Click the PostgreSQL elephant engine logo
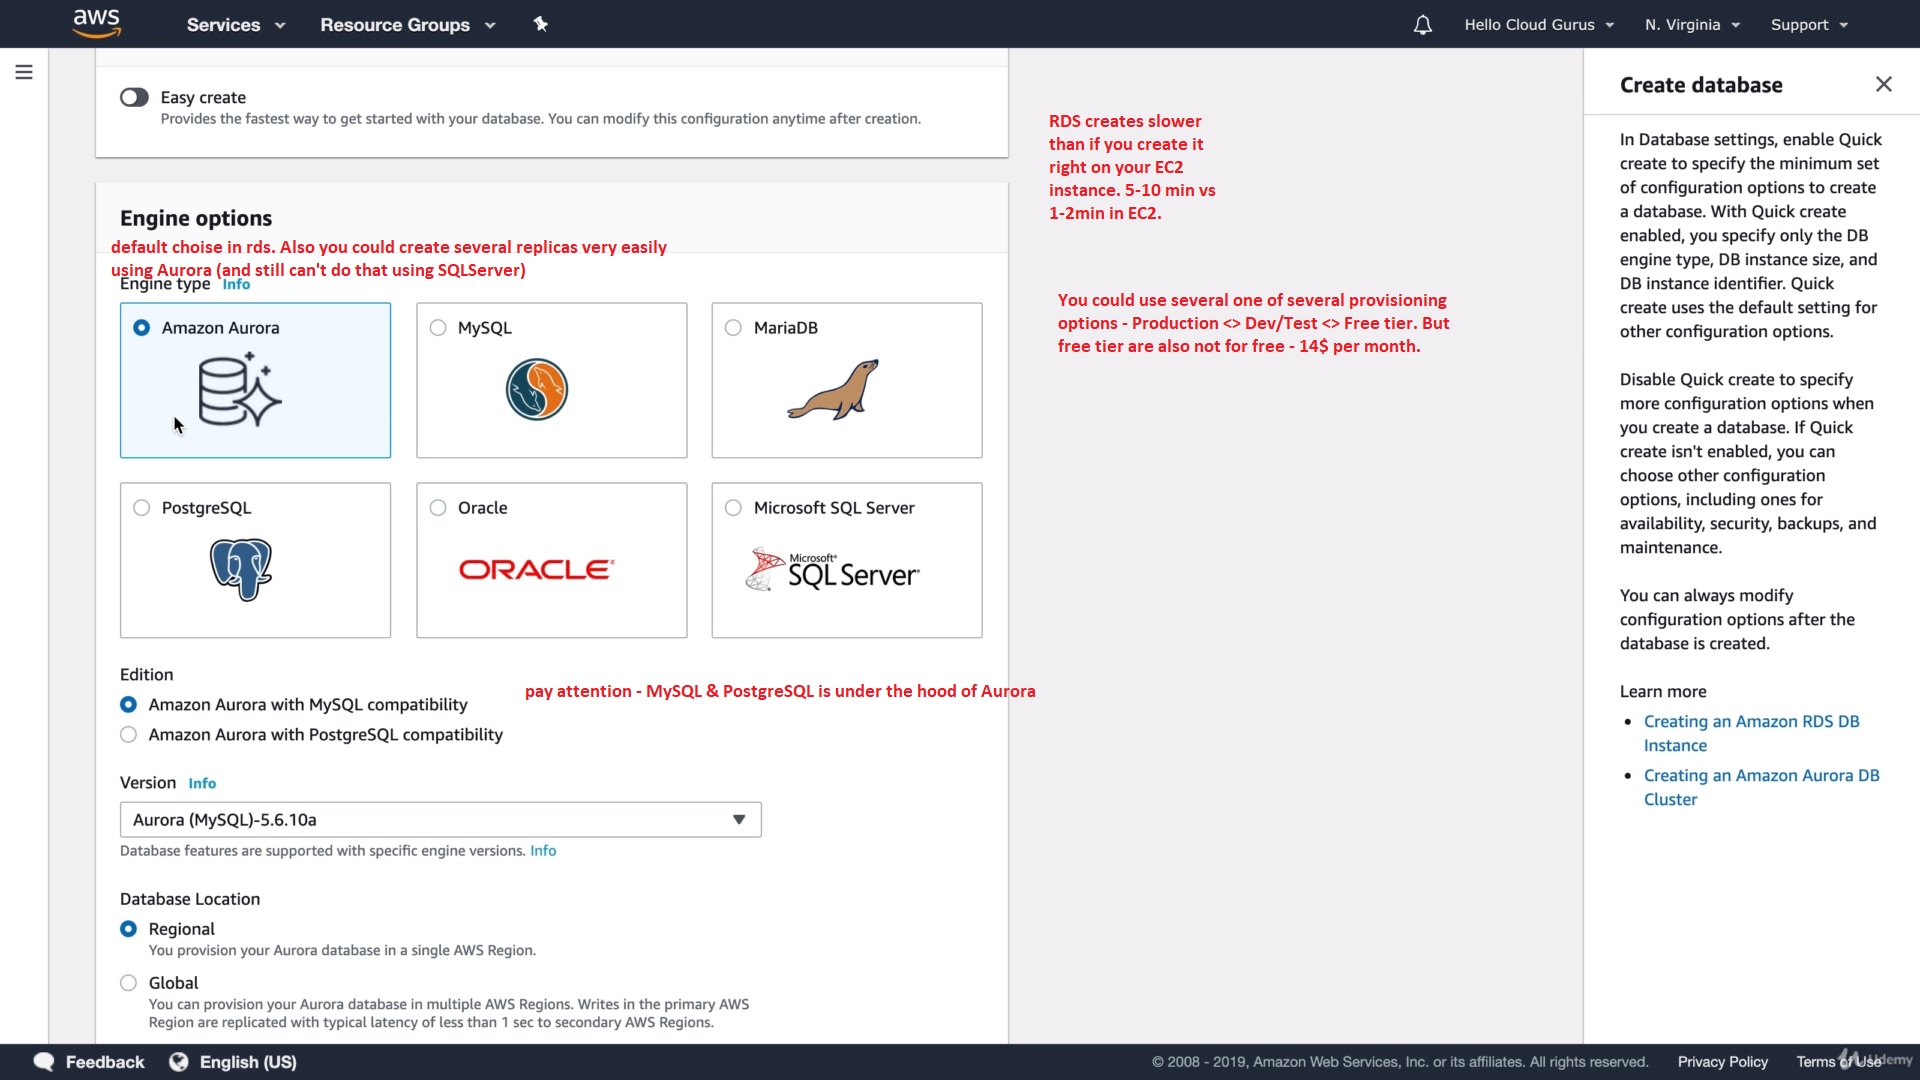The width and height of the screenshot is (1920, 1080). [241, 569]
